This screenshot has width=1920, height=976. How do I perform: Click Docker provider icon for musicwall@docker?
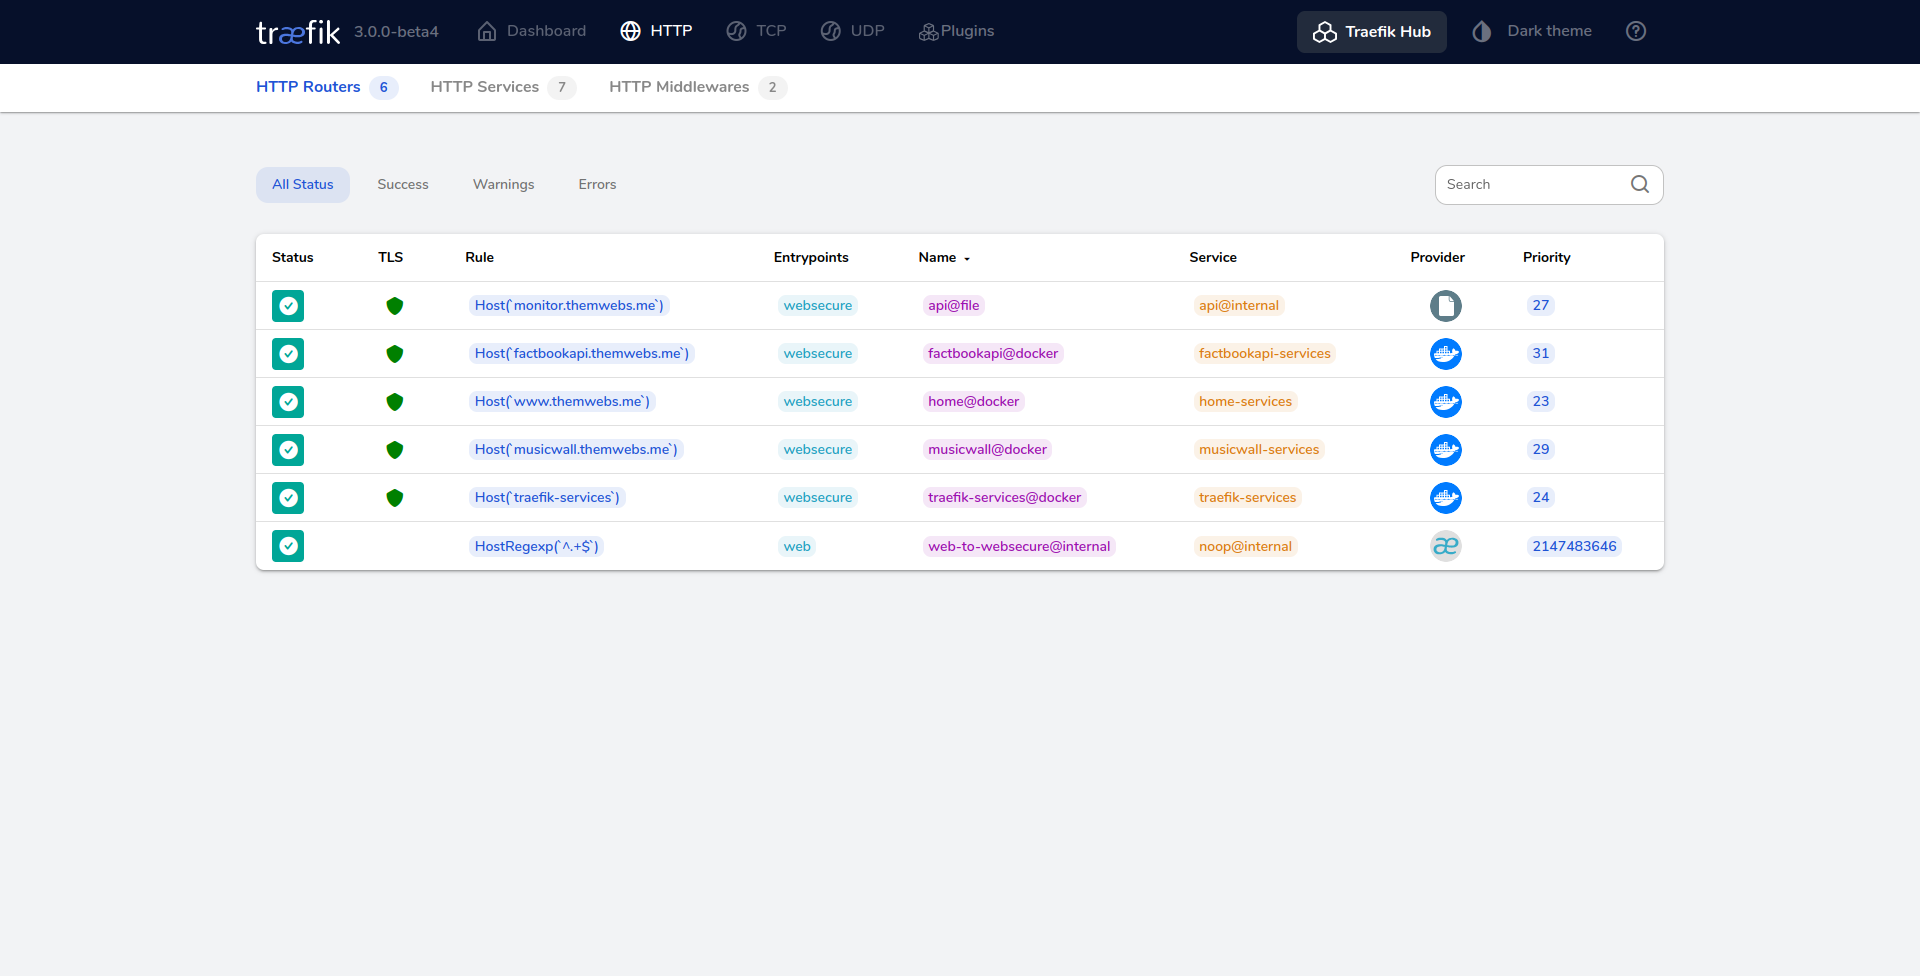point(1446,450)
